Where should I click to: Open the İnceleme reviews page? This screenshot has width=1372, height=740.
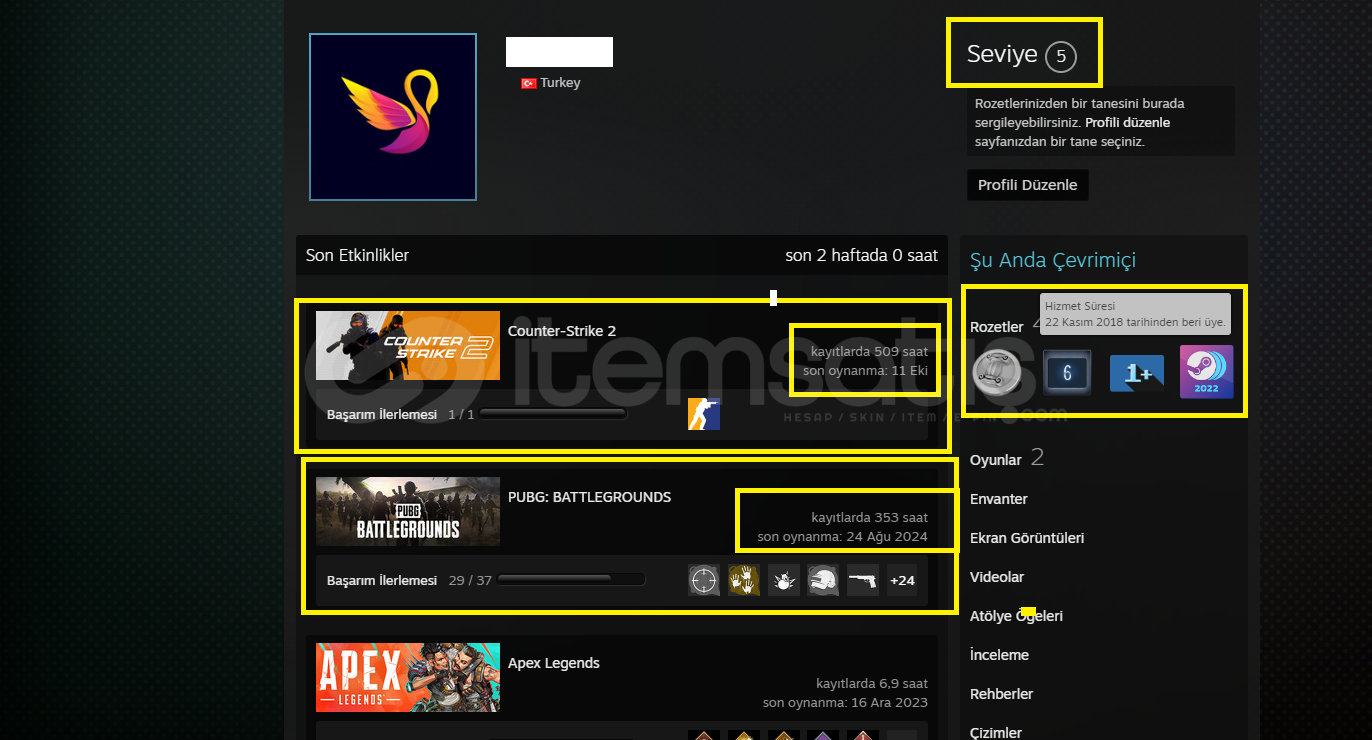point(999,655)
